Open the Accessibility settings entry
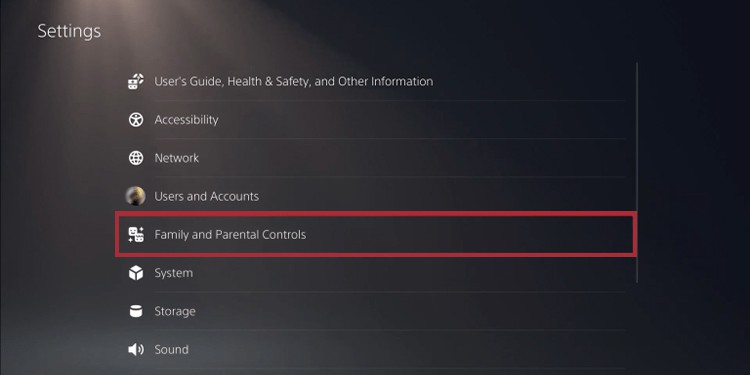The height and width of the screenshot is (375, 750). coord(186,120)
